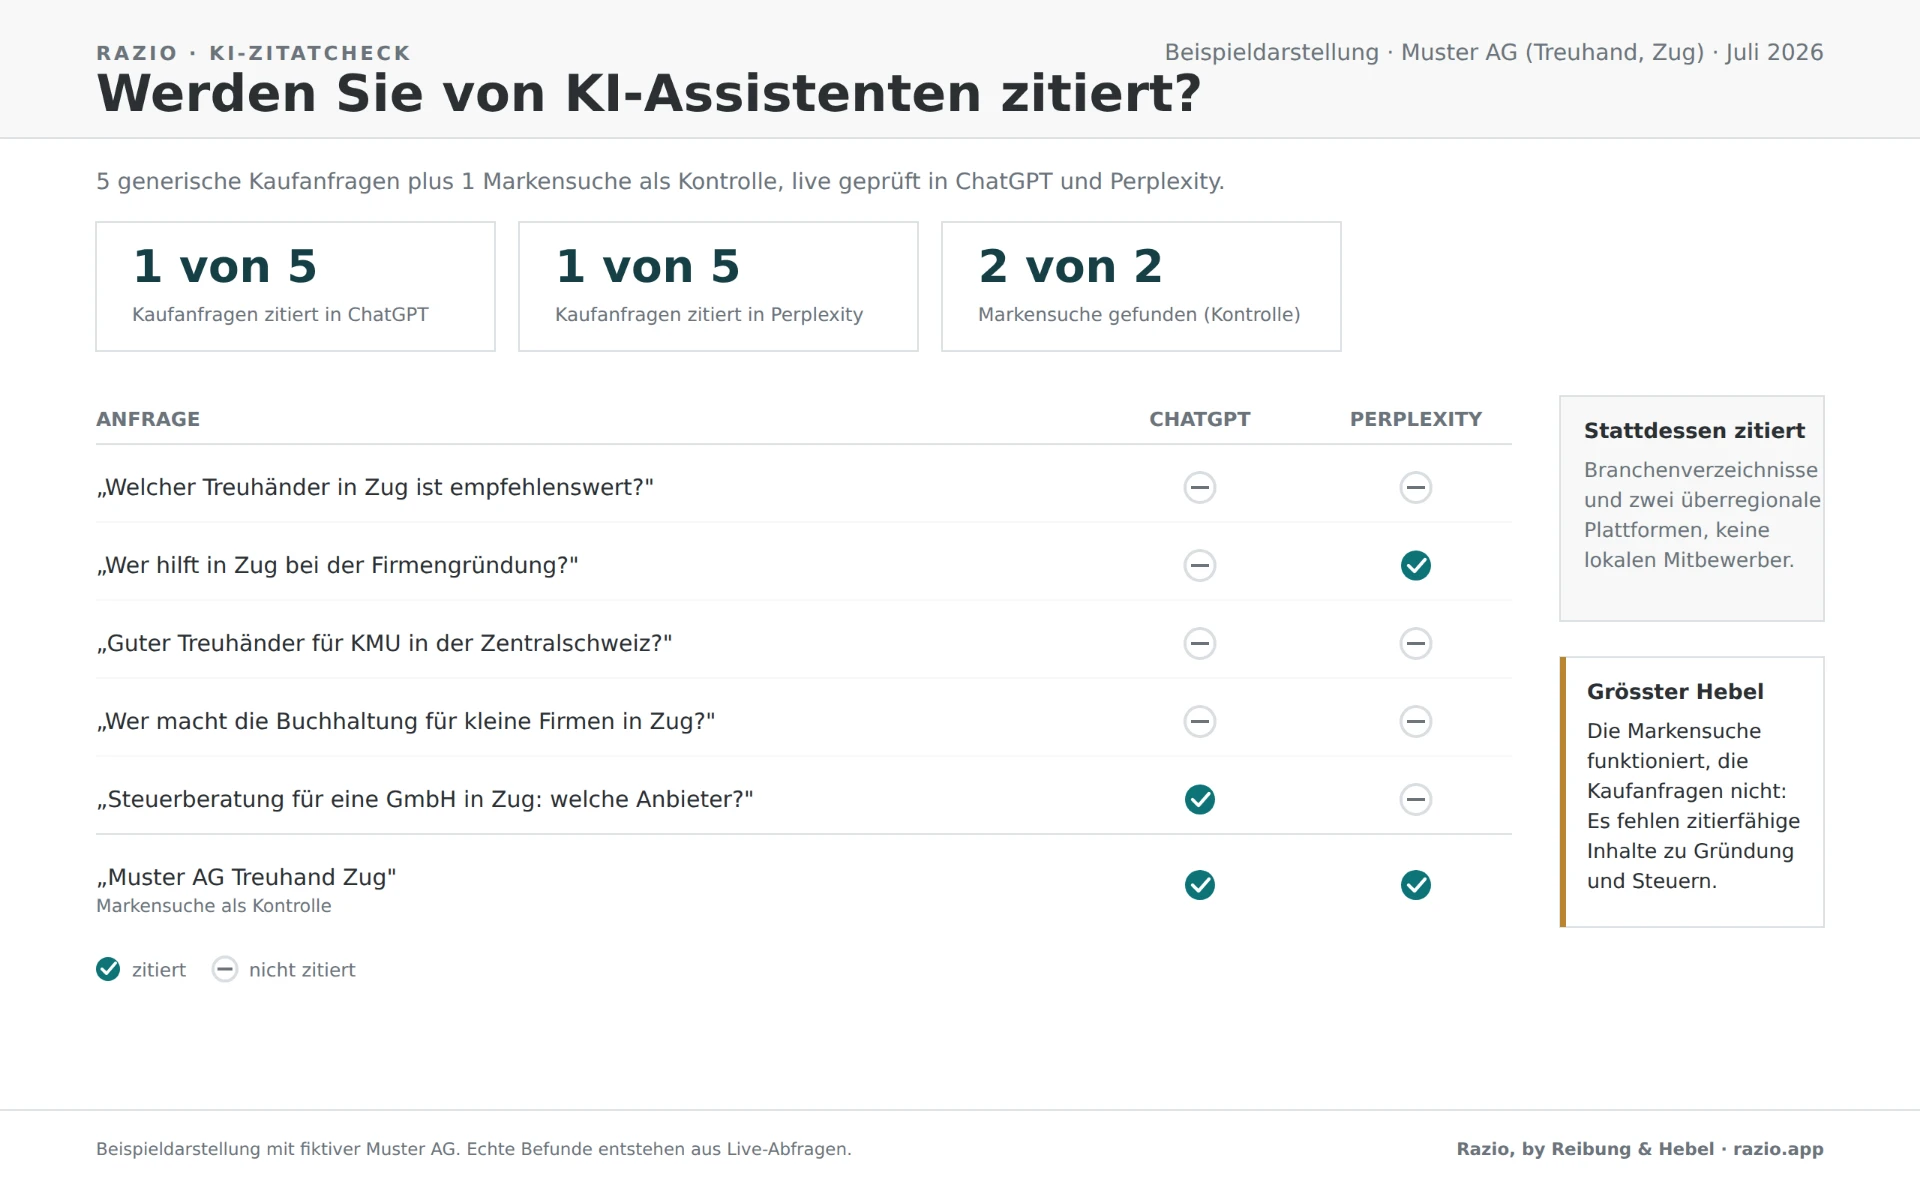Click ChatGPT minus icon for KMU Zentralschweiz row
Viewport: 1920px width, 1200px height.
point(1199,643)
